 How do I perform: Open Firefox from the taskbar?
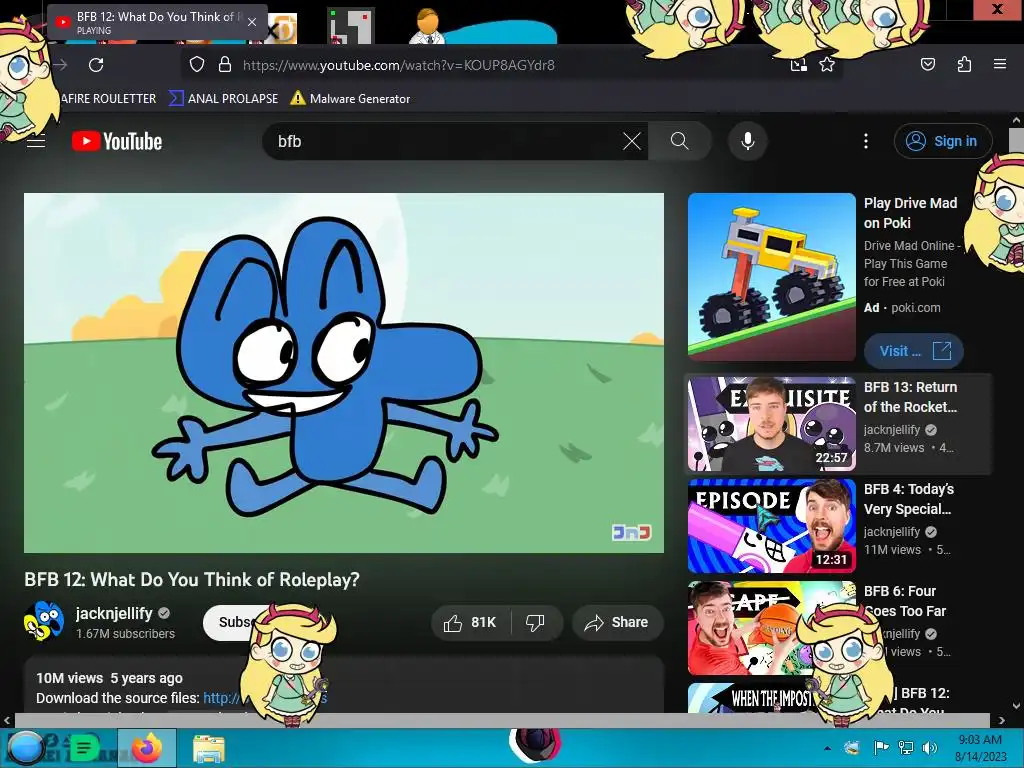pos(147,748)
